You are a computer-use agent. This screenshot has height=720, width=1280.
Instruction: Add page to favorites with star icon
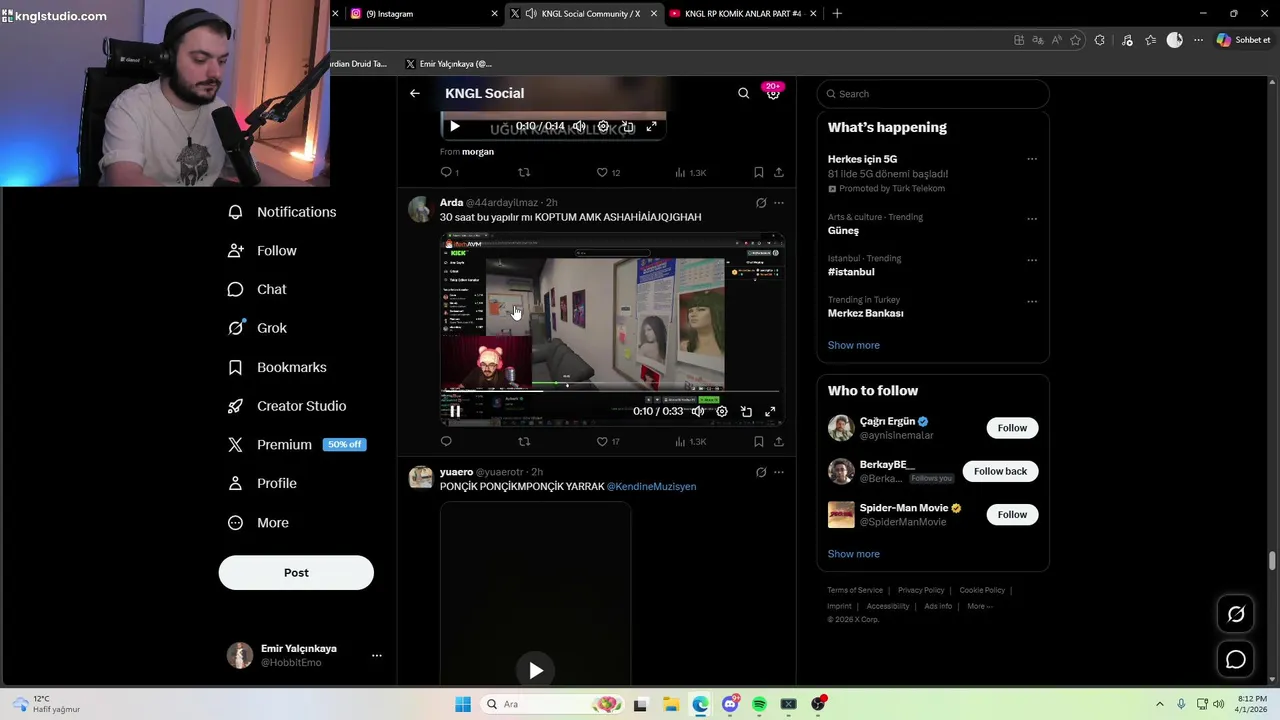click(1076, 40)
